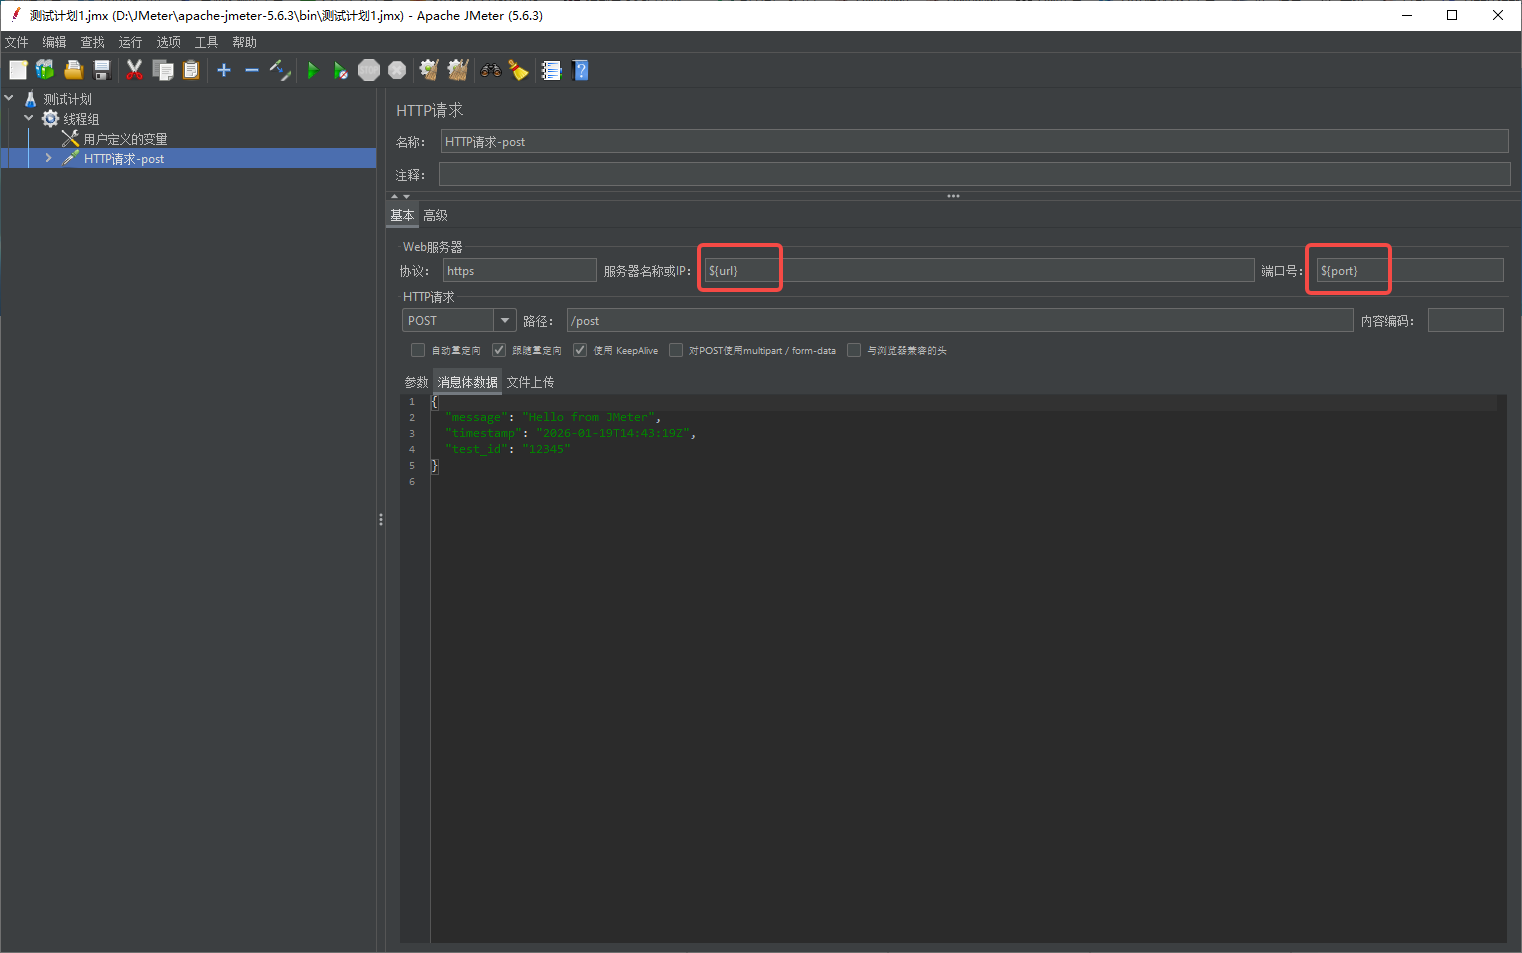
Task: Open the Templates icon
Action: 45,70
